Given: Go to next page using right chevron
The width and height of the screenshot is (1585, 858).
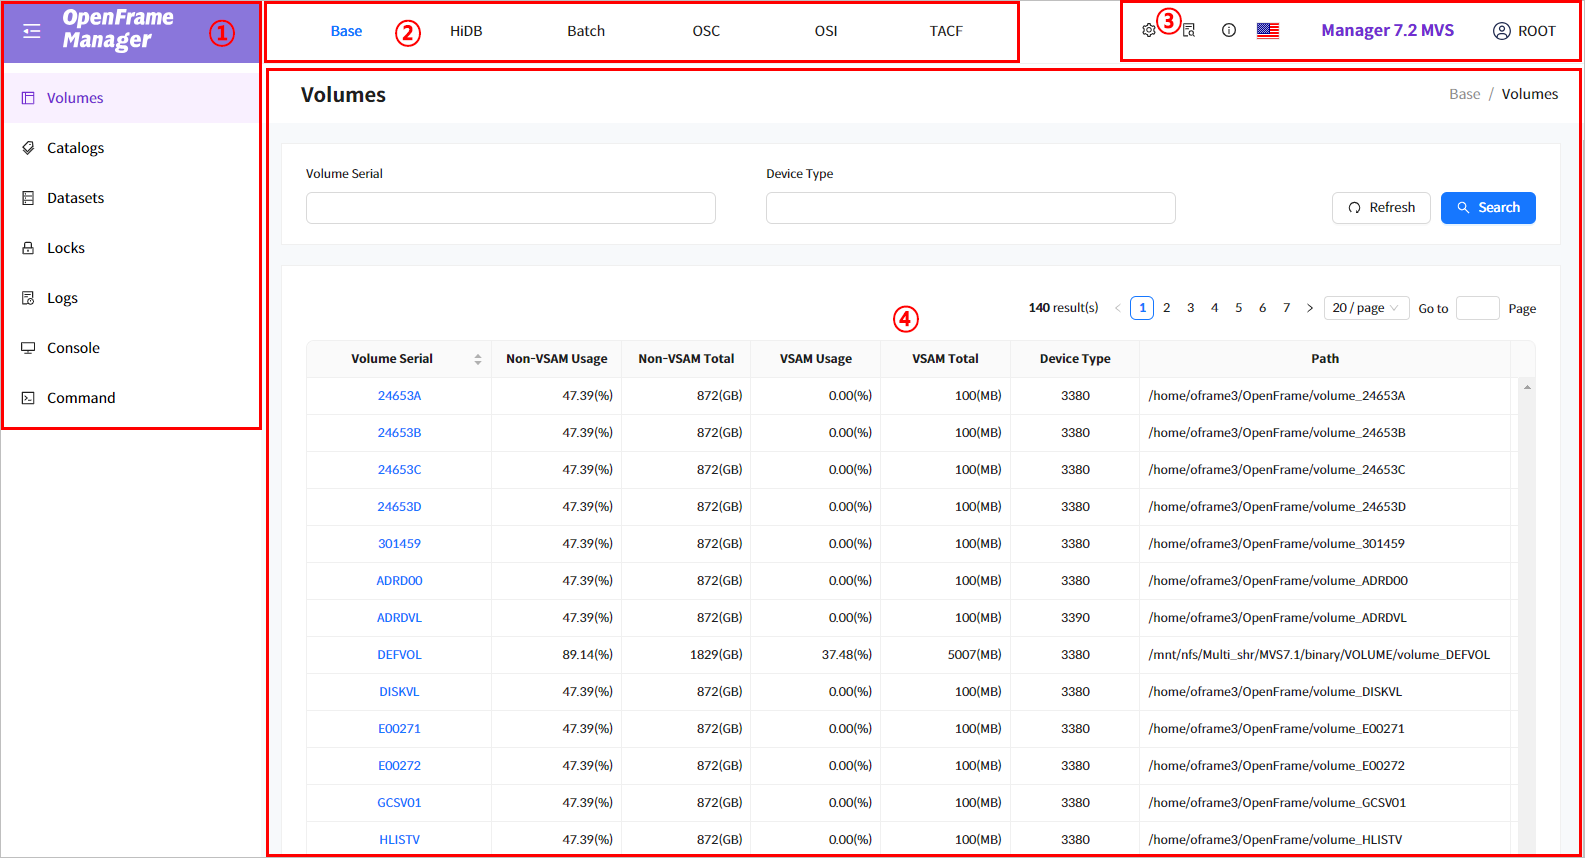Looking at the screenshot, I should click(x=1310, y=308).
